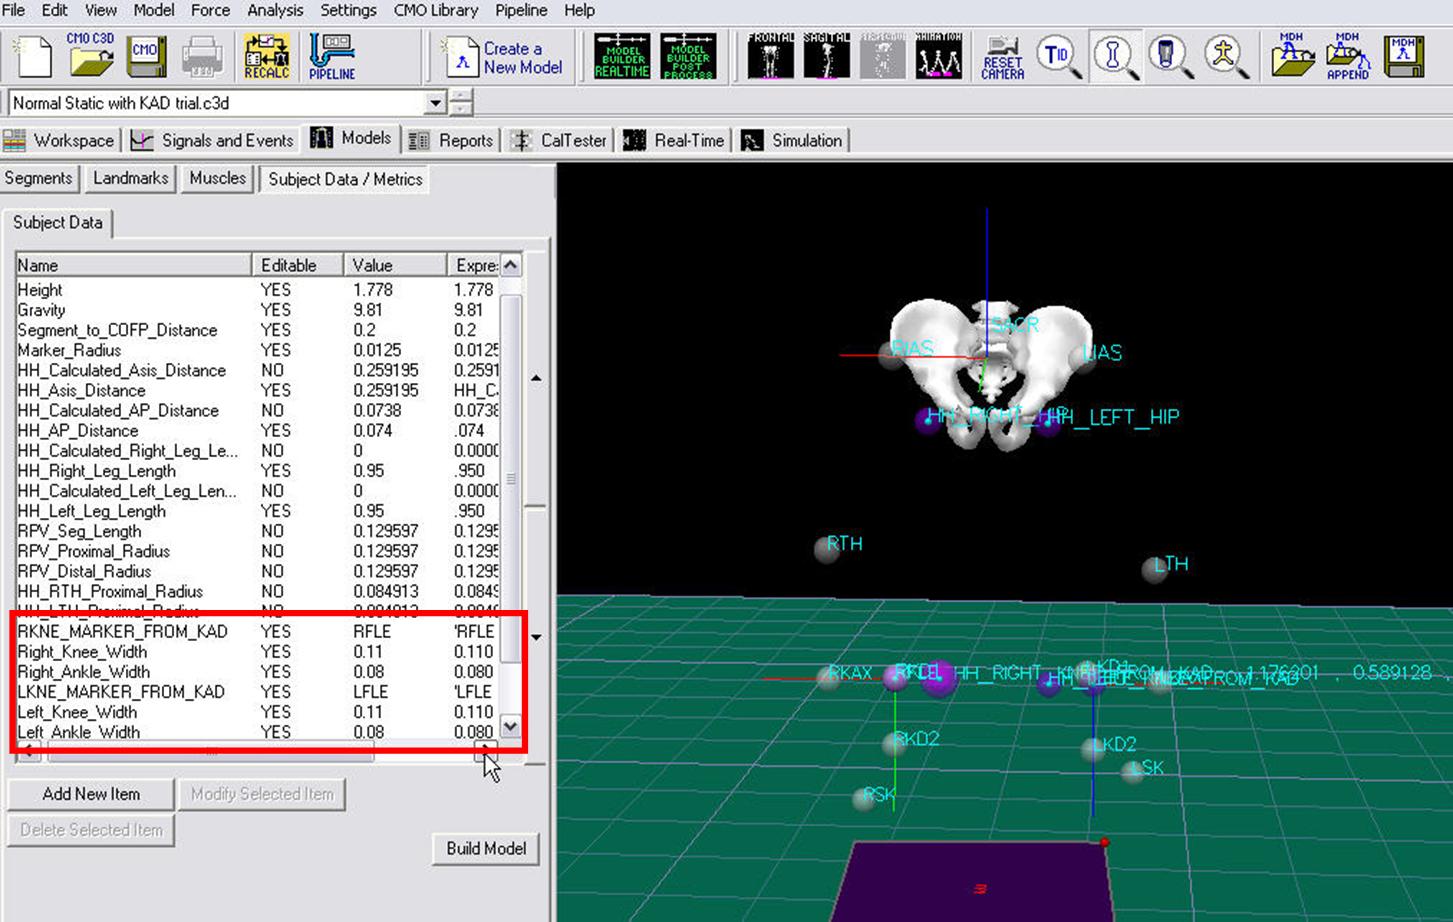Open the Pipeline menu
This screenshot has width=1453, height=922.
(x=521, y=10)
